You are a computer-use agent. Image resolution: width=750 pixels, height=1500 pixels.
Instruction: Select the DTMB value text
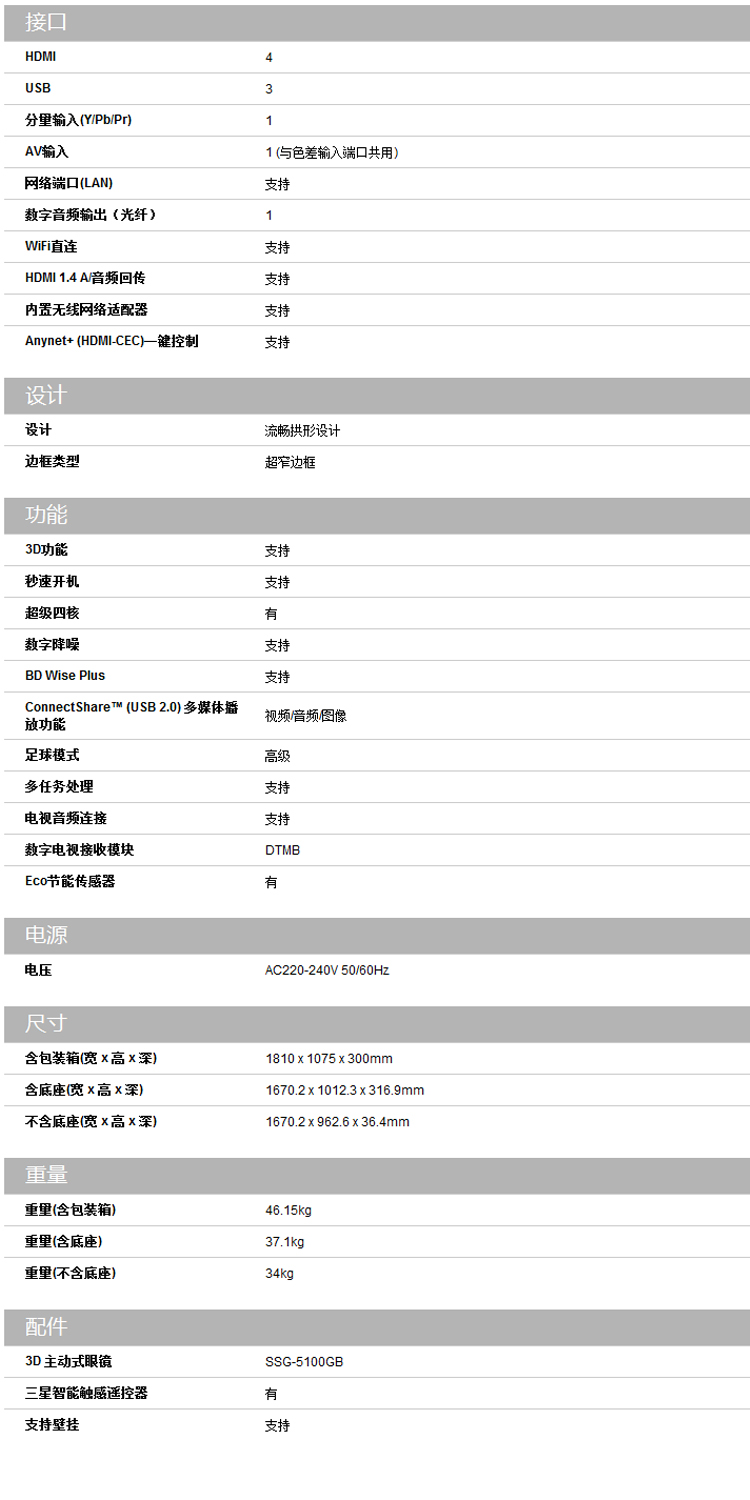click(282, 850)
